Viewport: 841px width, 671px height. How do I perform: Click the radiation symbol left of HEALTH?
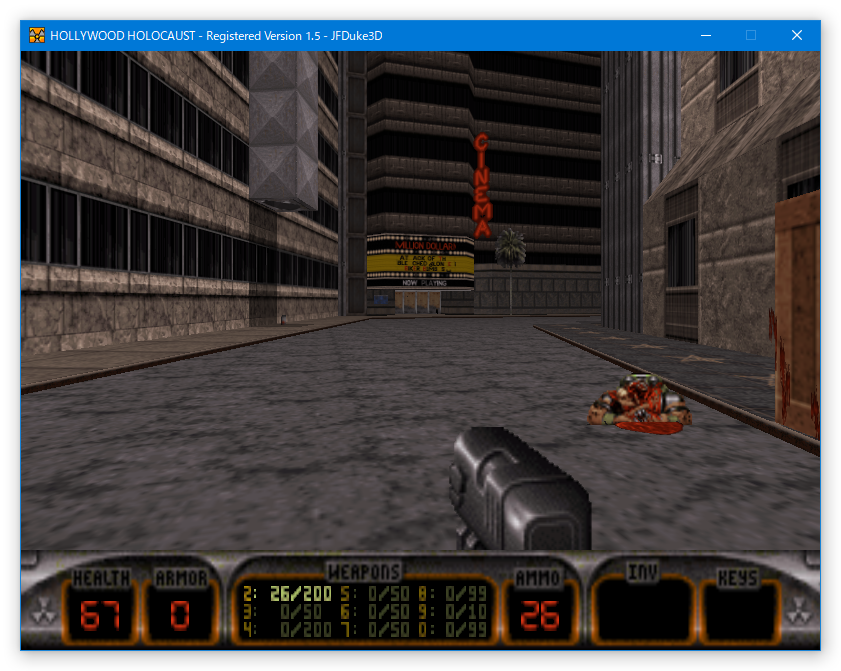(43, 611)
